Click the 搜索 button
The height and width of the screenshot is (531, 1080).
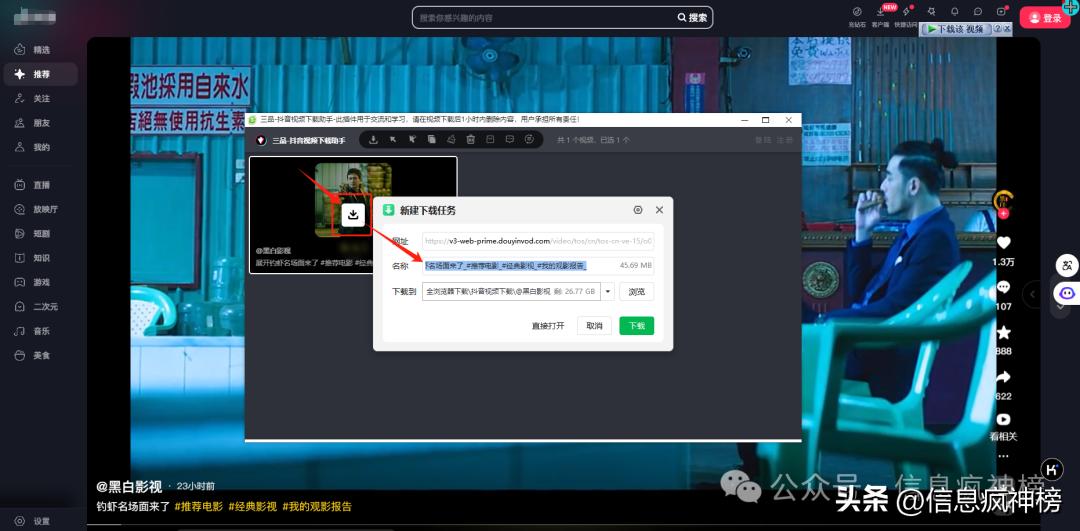[693, 18]
